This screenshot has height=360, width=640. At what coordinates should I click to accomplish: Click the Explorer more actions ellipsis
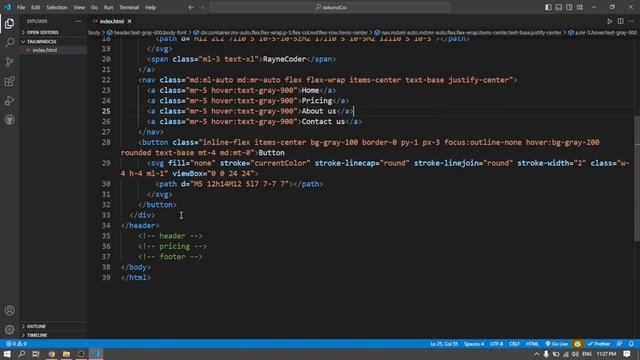pos(78,21)
